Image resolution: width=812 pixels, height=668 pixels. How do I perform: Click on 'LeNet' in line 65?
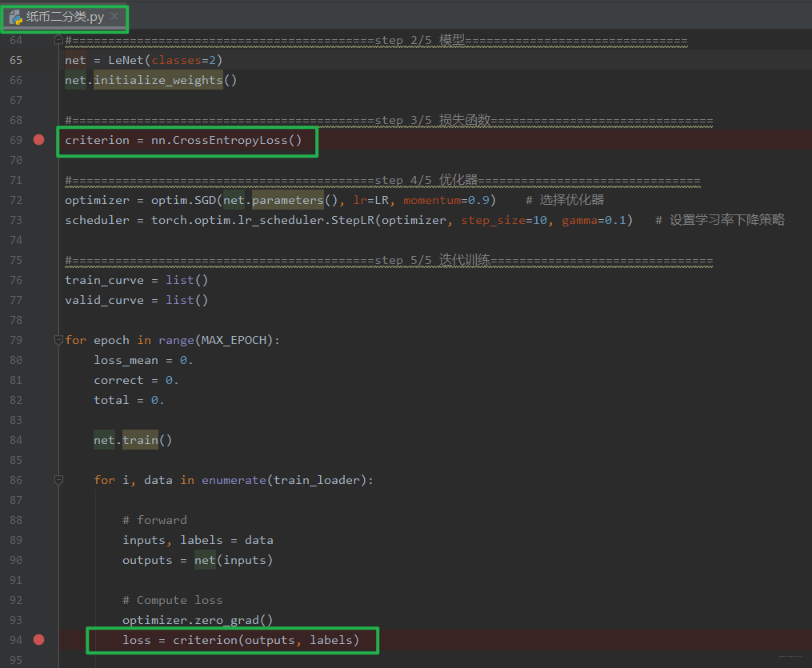point(126,60)
